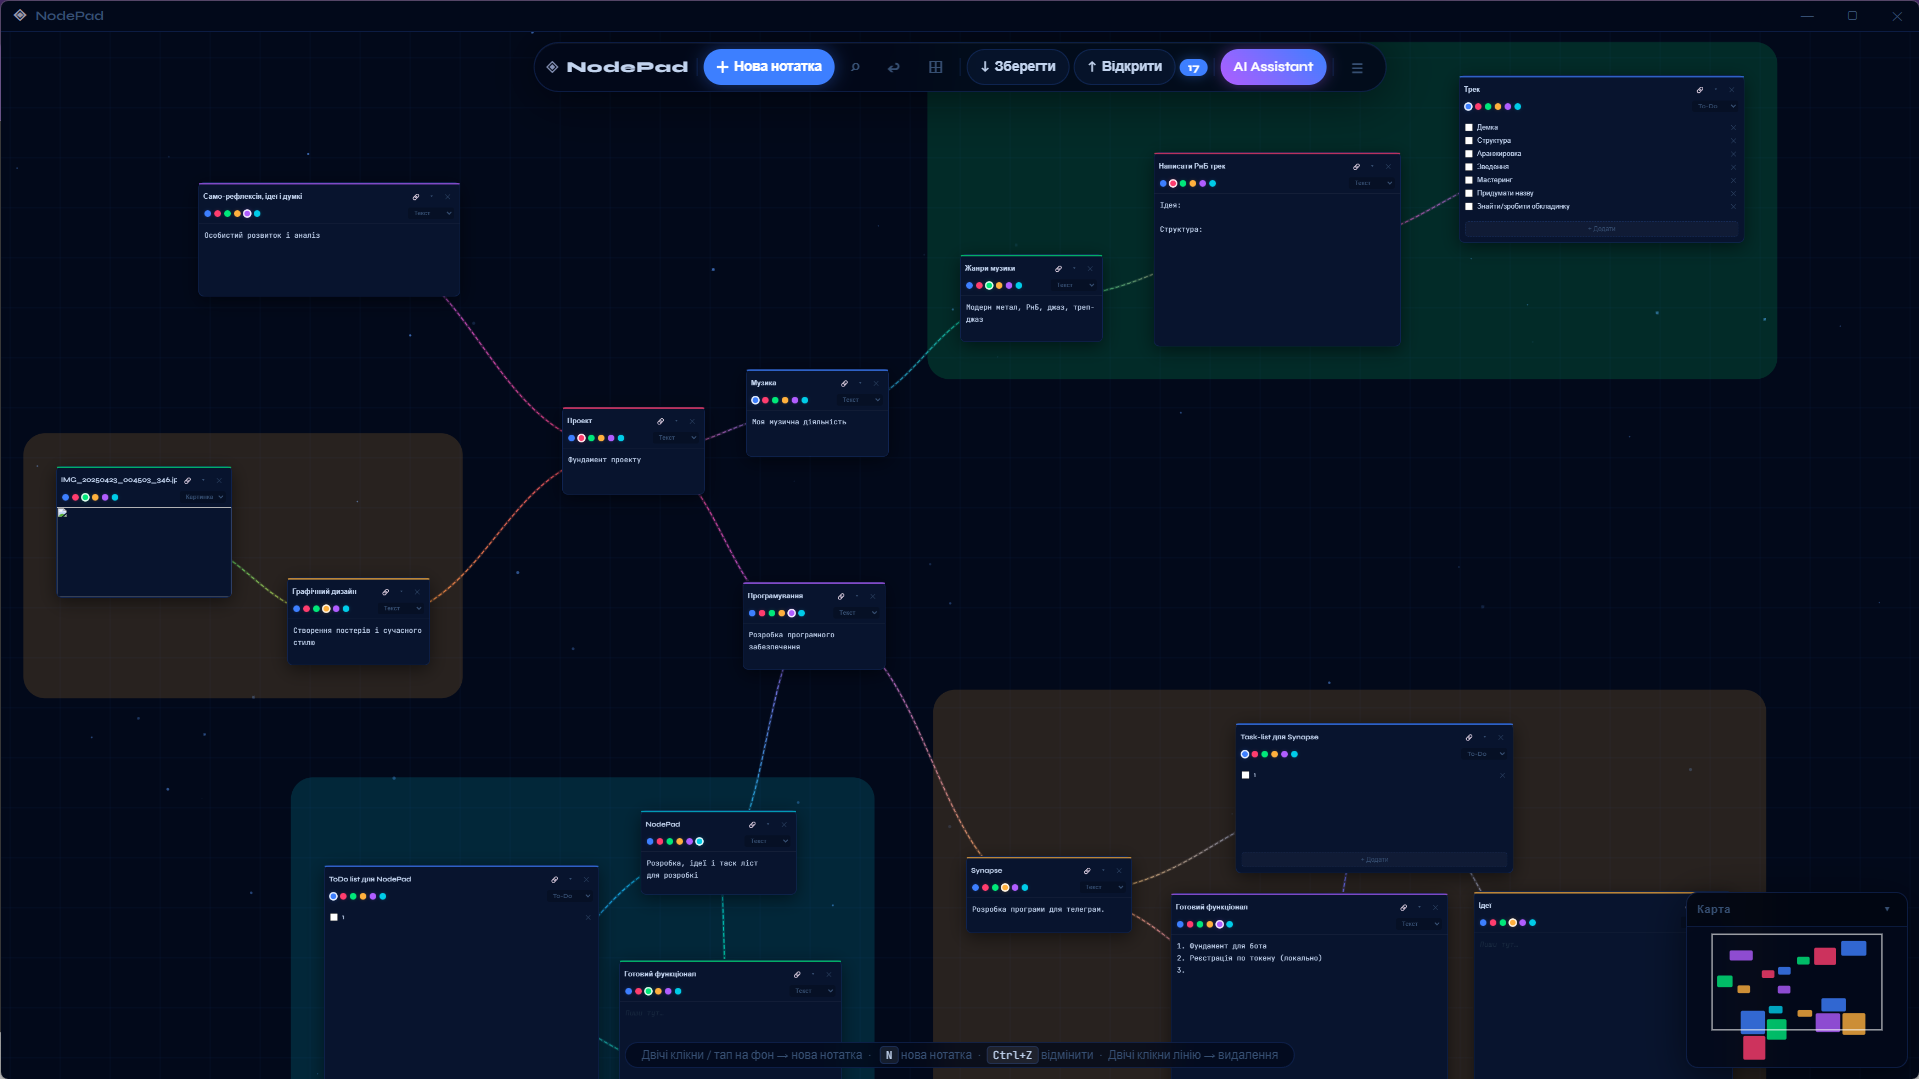The image size is (1919, 1079).
Task: Delete the Мастеринг item in Трек list
Action: pos(1733,181)
